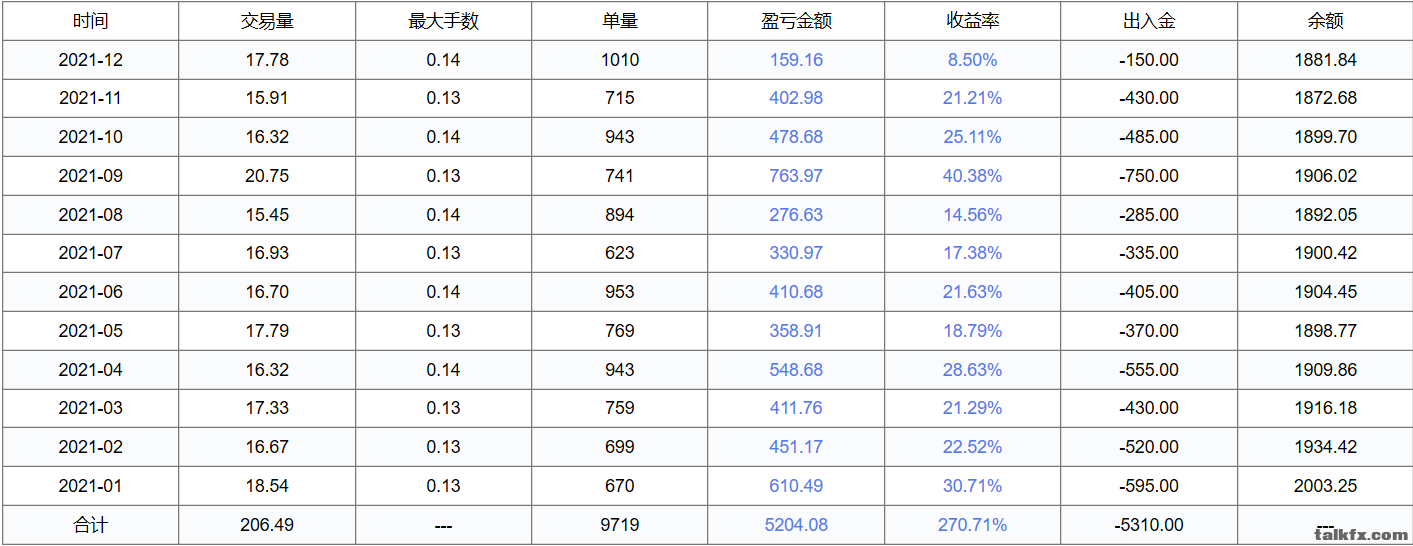Screen dimensions: 1413x546
Task: Open the 159.16 profit link for 2021-12
Action: [x=796, y=60]
